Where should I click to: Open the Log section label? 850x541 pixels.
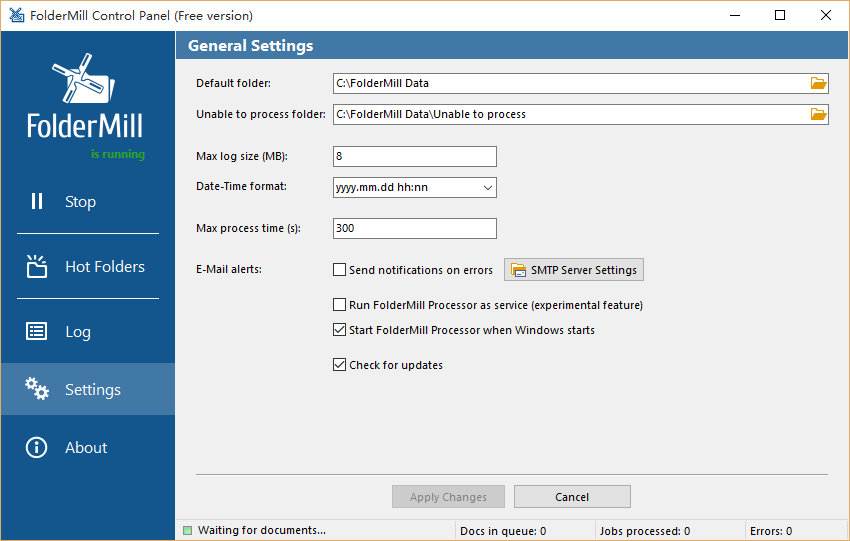point(78,332)
